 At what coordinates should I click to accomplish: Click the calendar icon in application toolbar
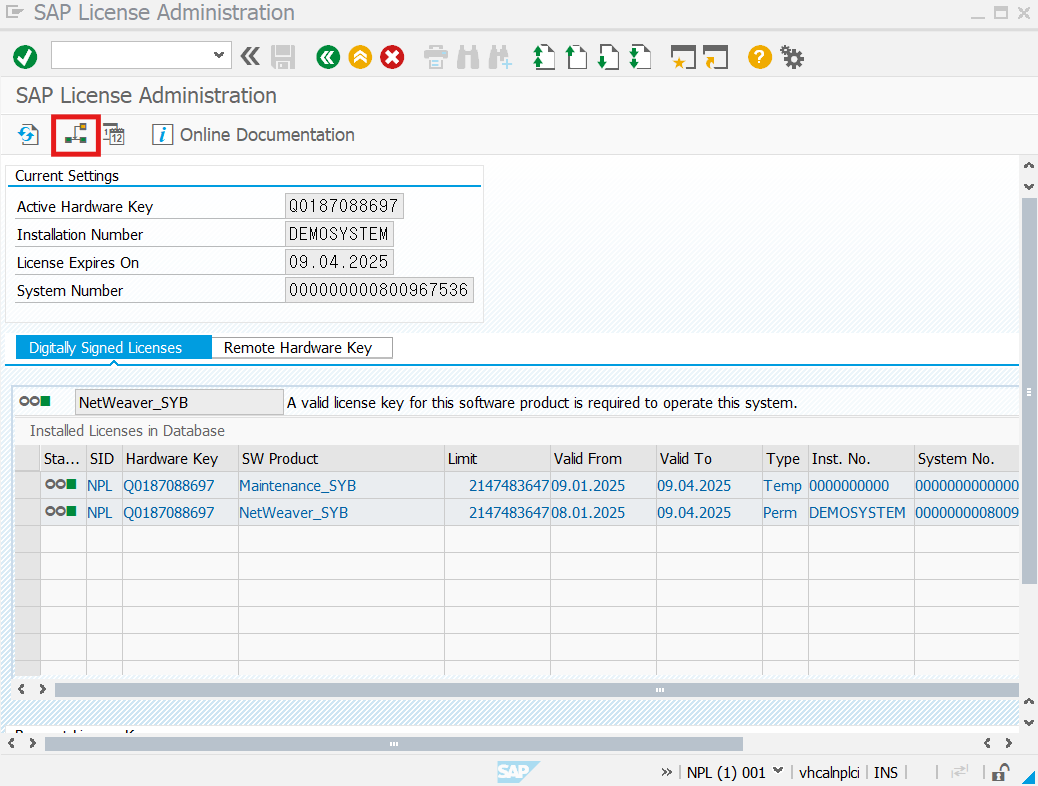[x=114, y=135]
